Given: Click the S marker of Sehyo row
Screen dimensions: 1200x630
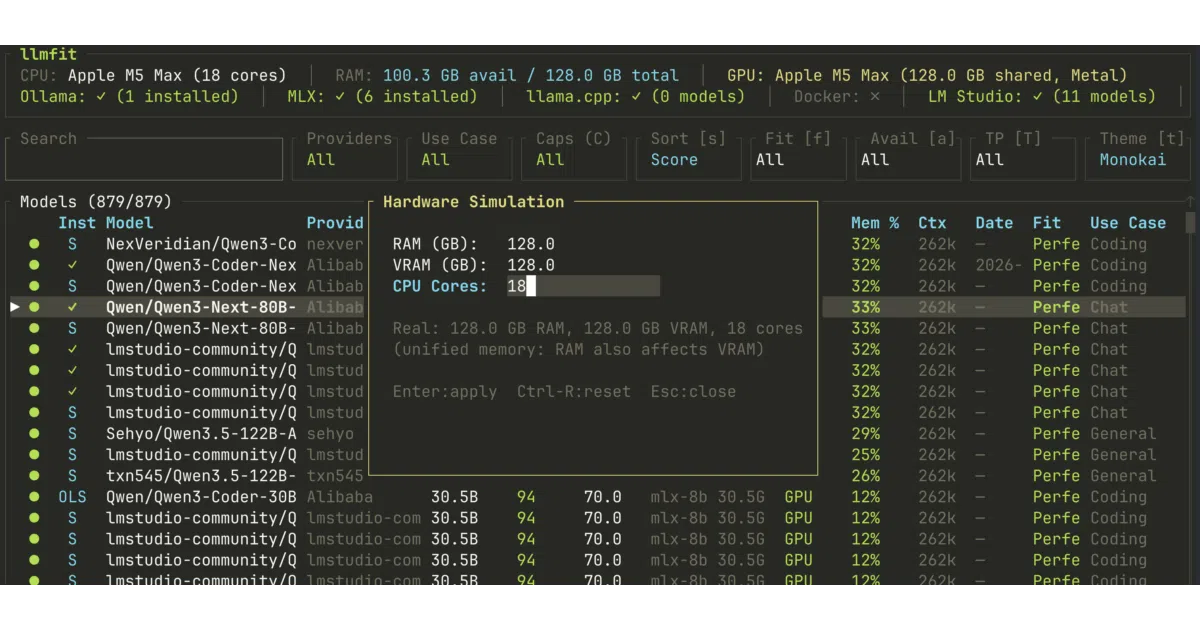Looking at the screenshot, I should click(x=72, y=433).
